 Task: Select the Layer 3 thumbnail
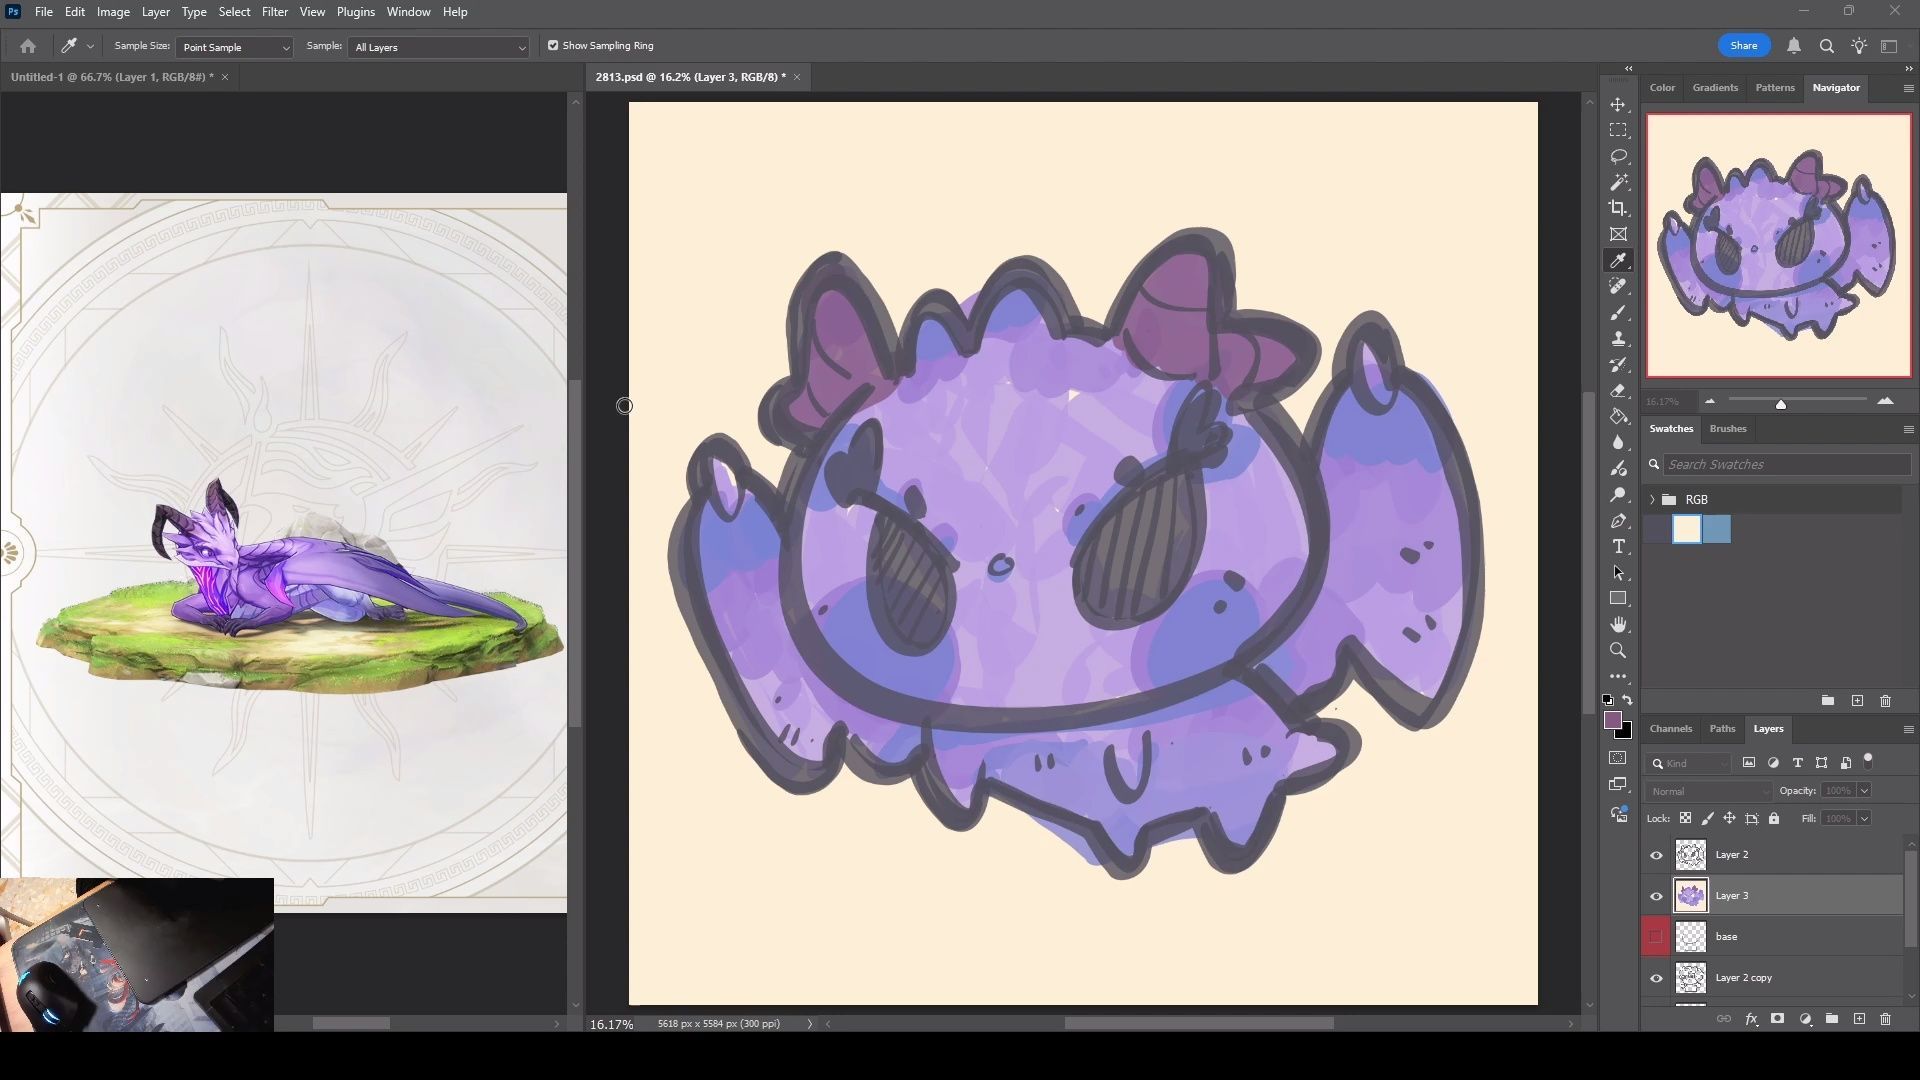click(1691, 896)
